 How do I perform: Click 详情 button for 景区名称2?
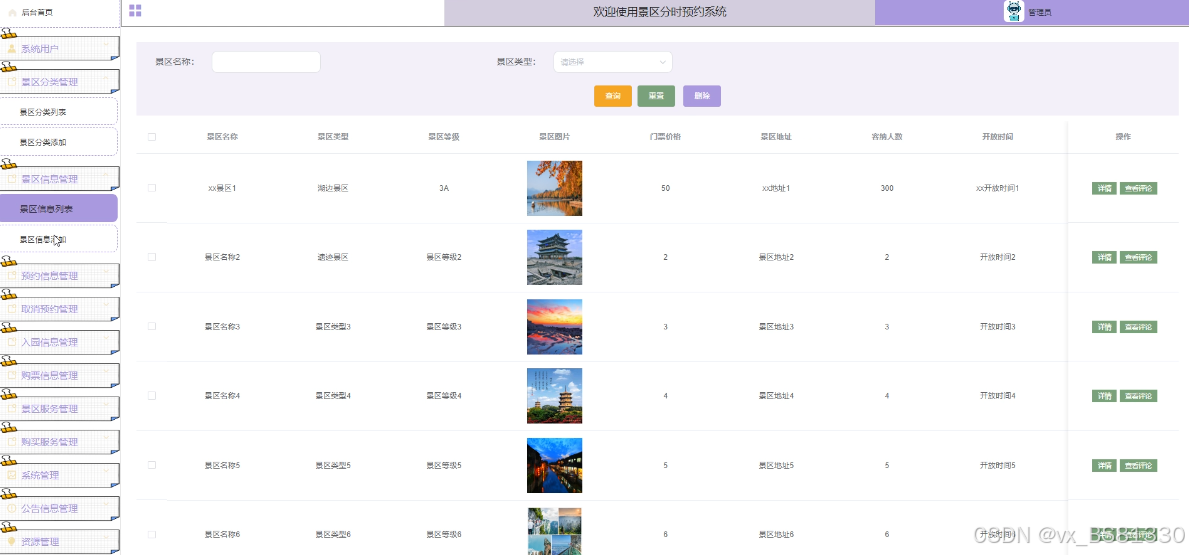tap(1104, 257)
